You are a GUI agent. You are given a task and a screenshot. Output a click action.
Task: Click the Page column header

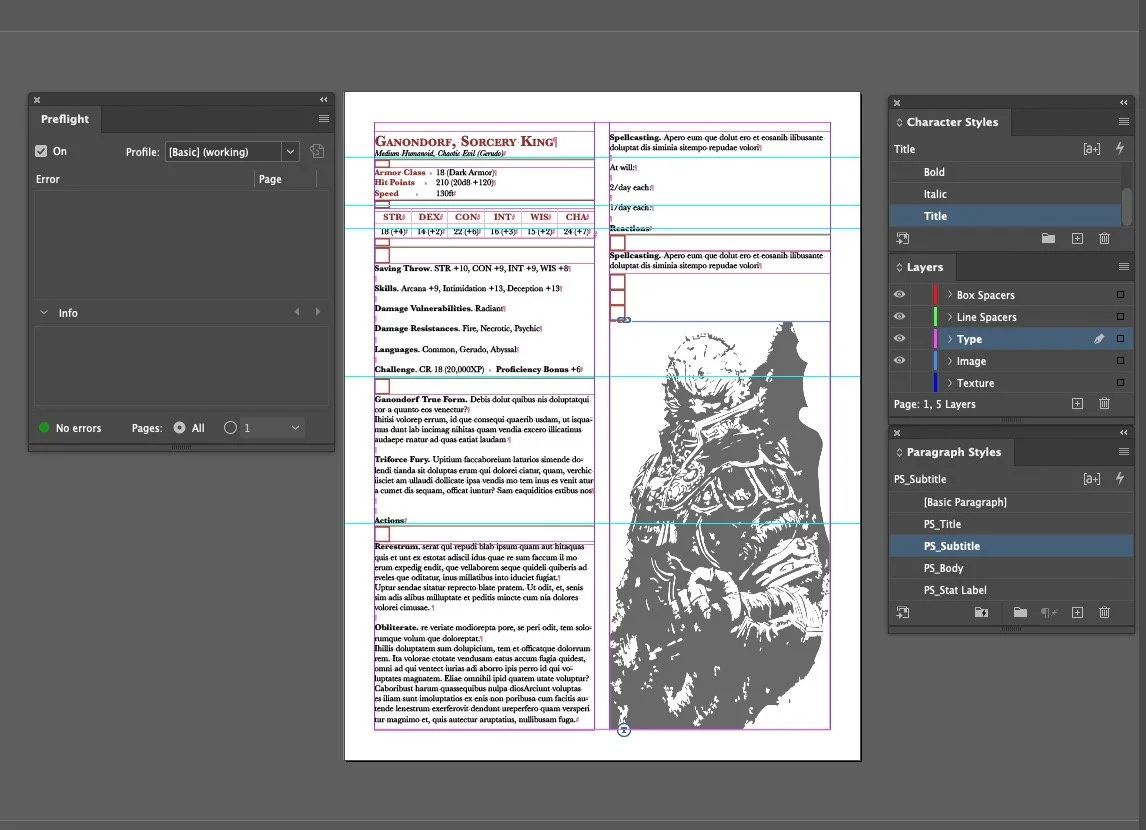click(286, 179)
